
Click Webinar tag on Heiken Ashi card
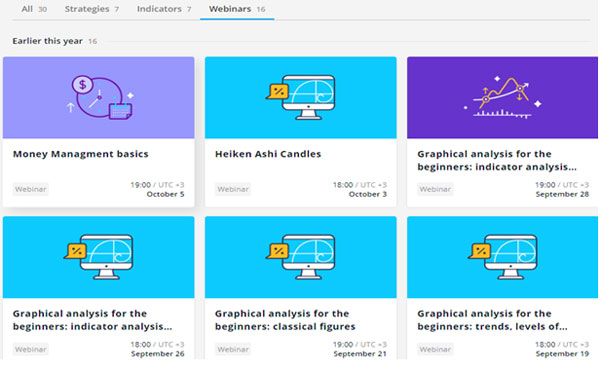233,189
